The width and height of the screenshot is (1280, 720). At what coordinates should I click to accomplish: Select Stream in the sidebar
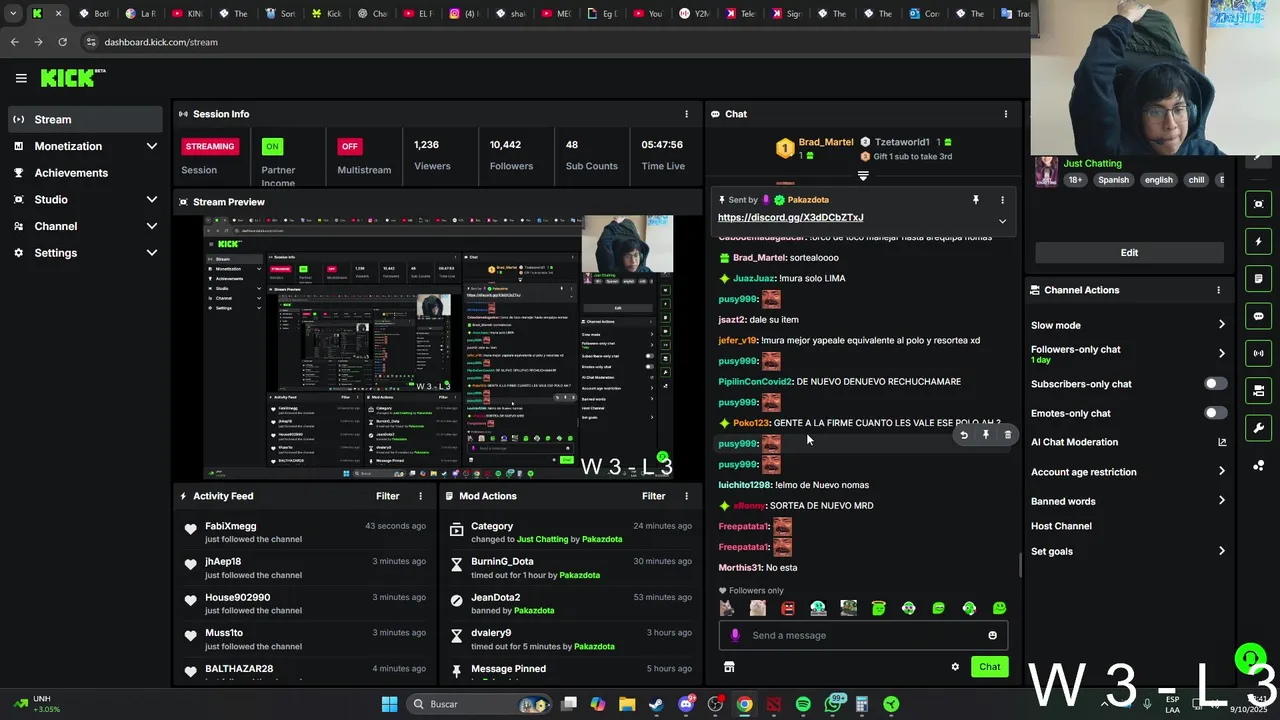(x=85, y=119)
